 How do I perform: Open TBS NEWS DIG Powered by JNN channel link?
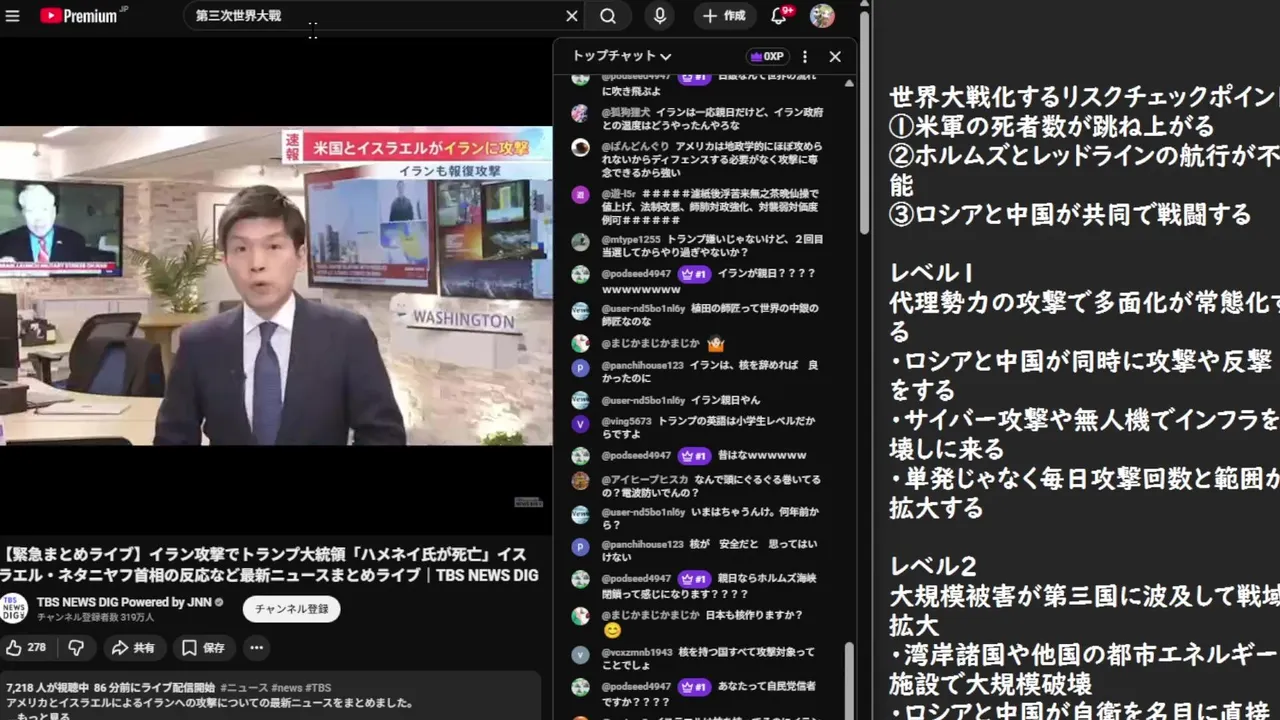click(124, 602)
